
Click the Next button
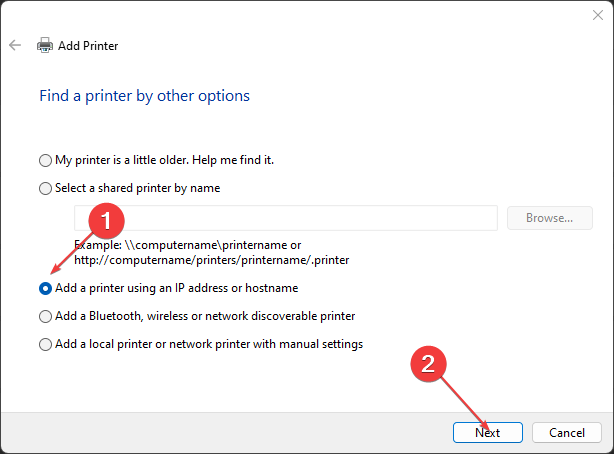(x=488, y=432)
